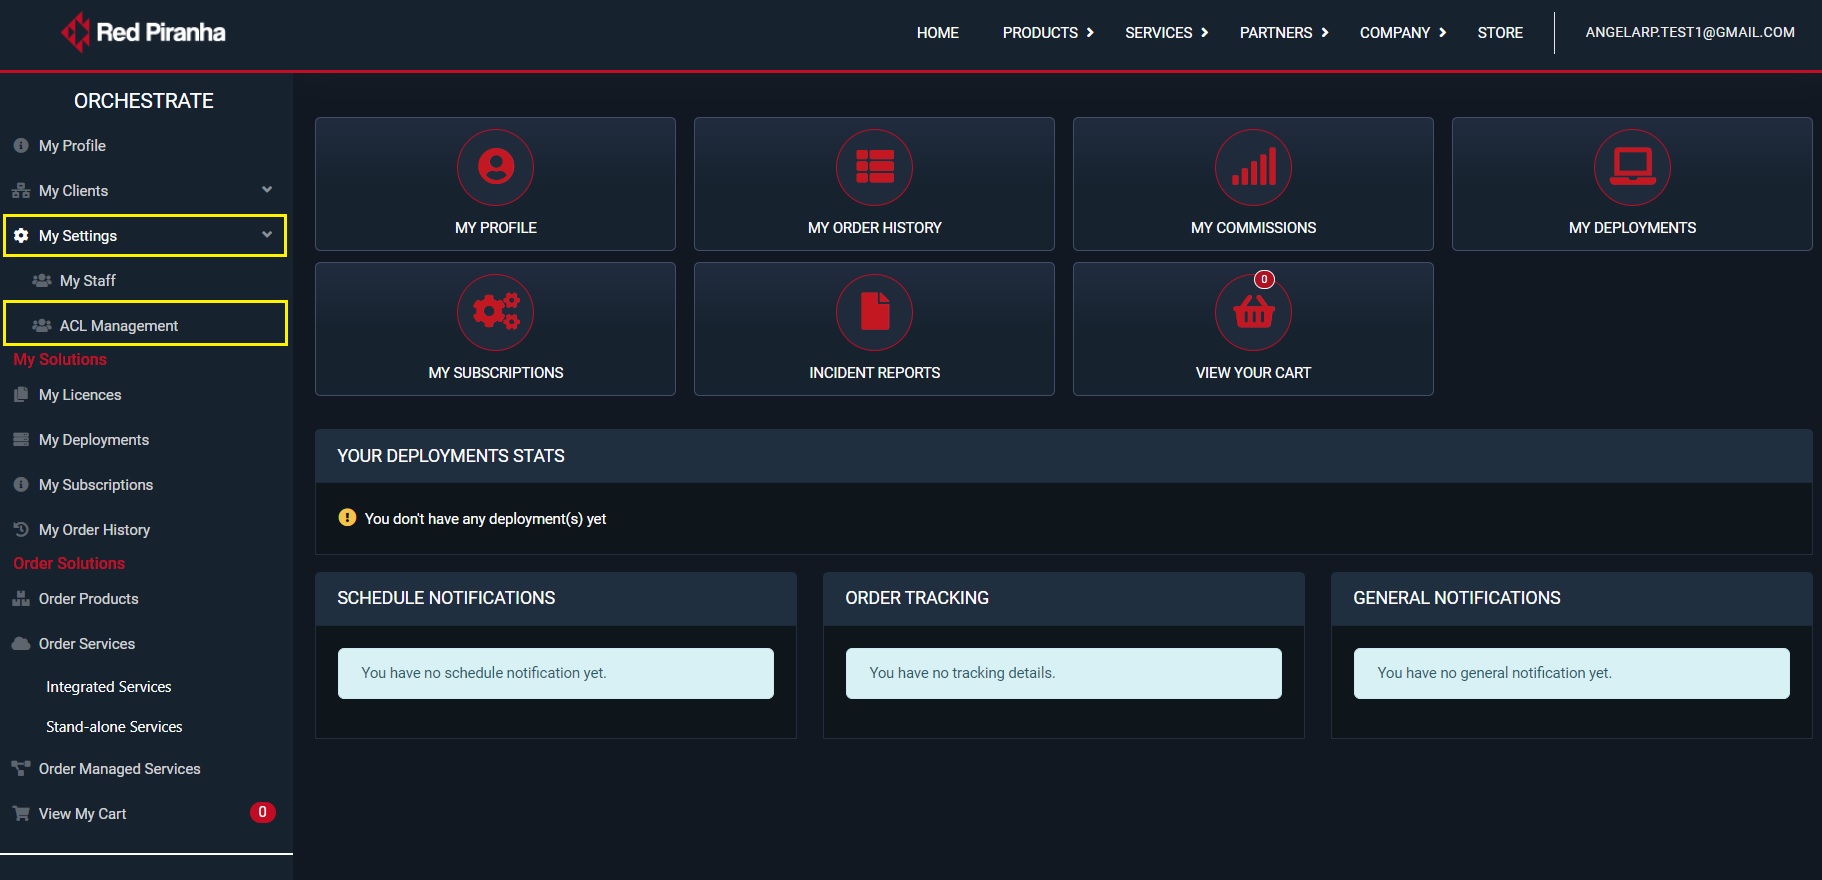Click the 'You don't have any deployment(s) yet' message
Screen dimensions: 1822x880
click(x=486, y=519)
